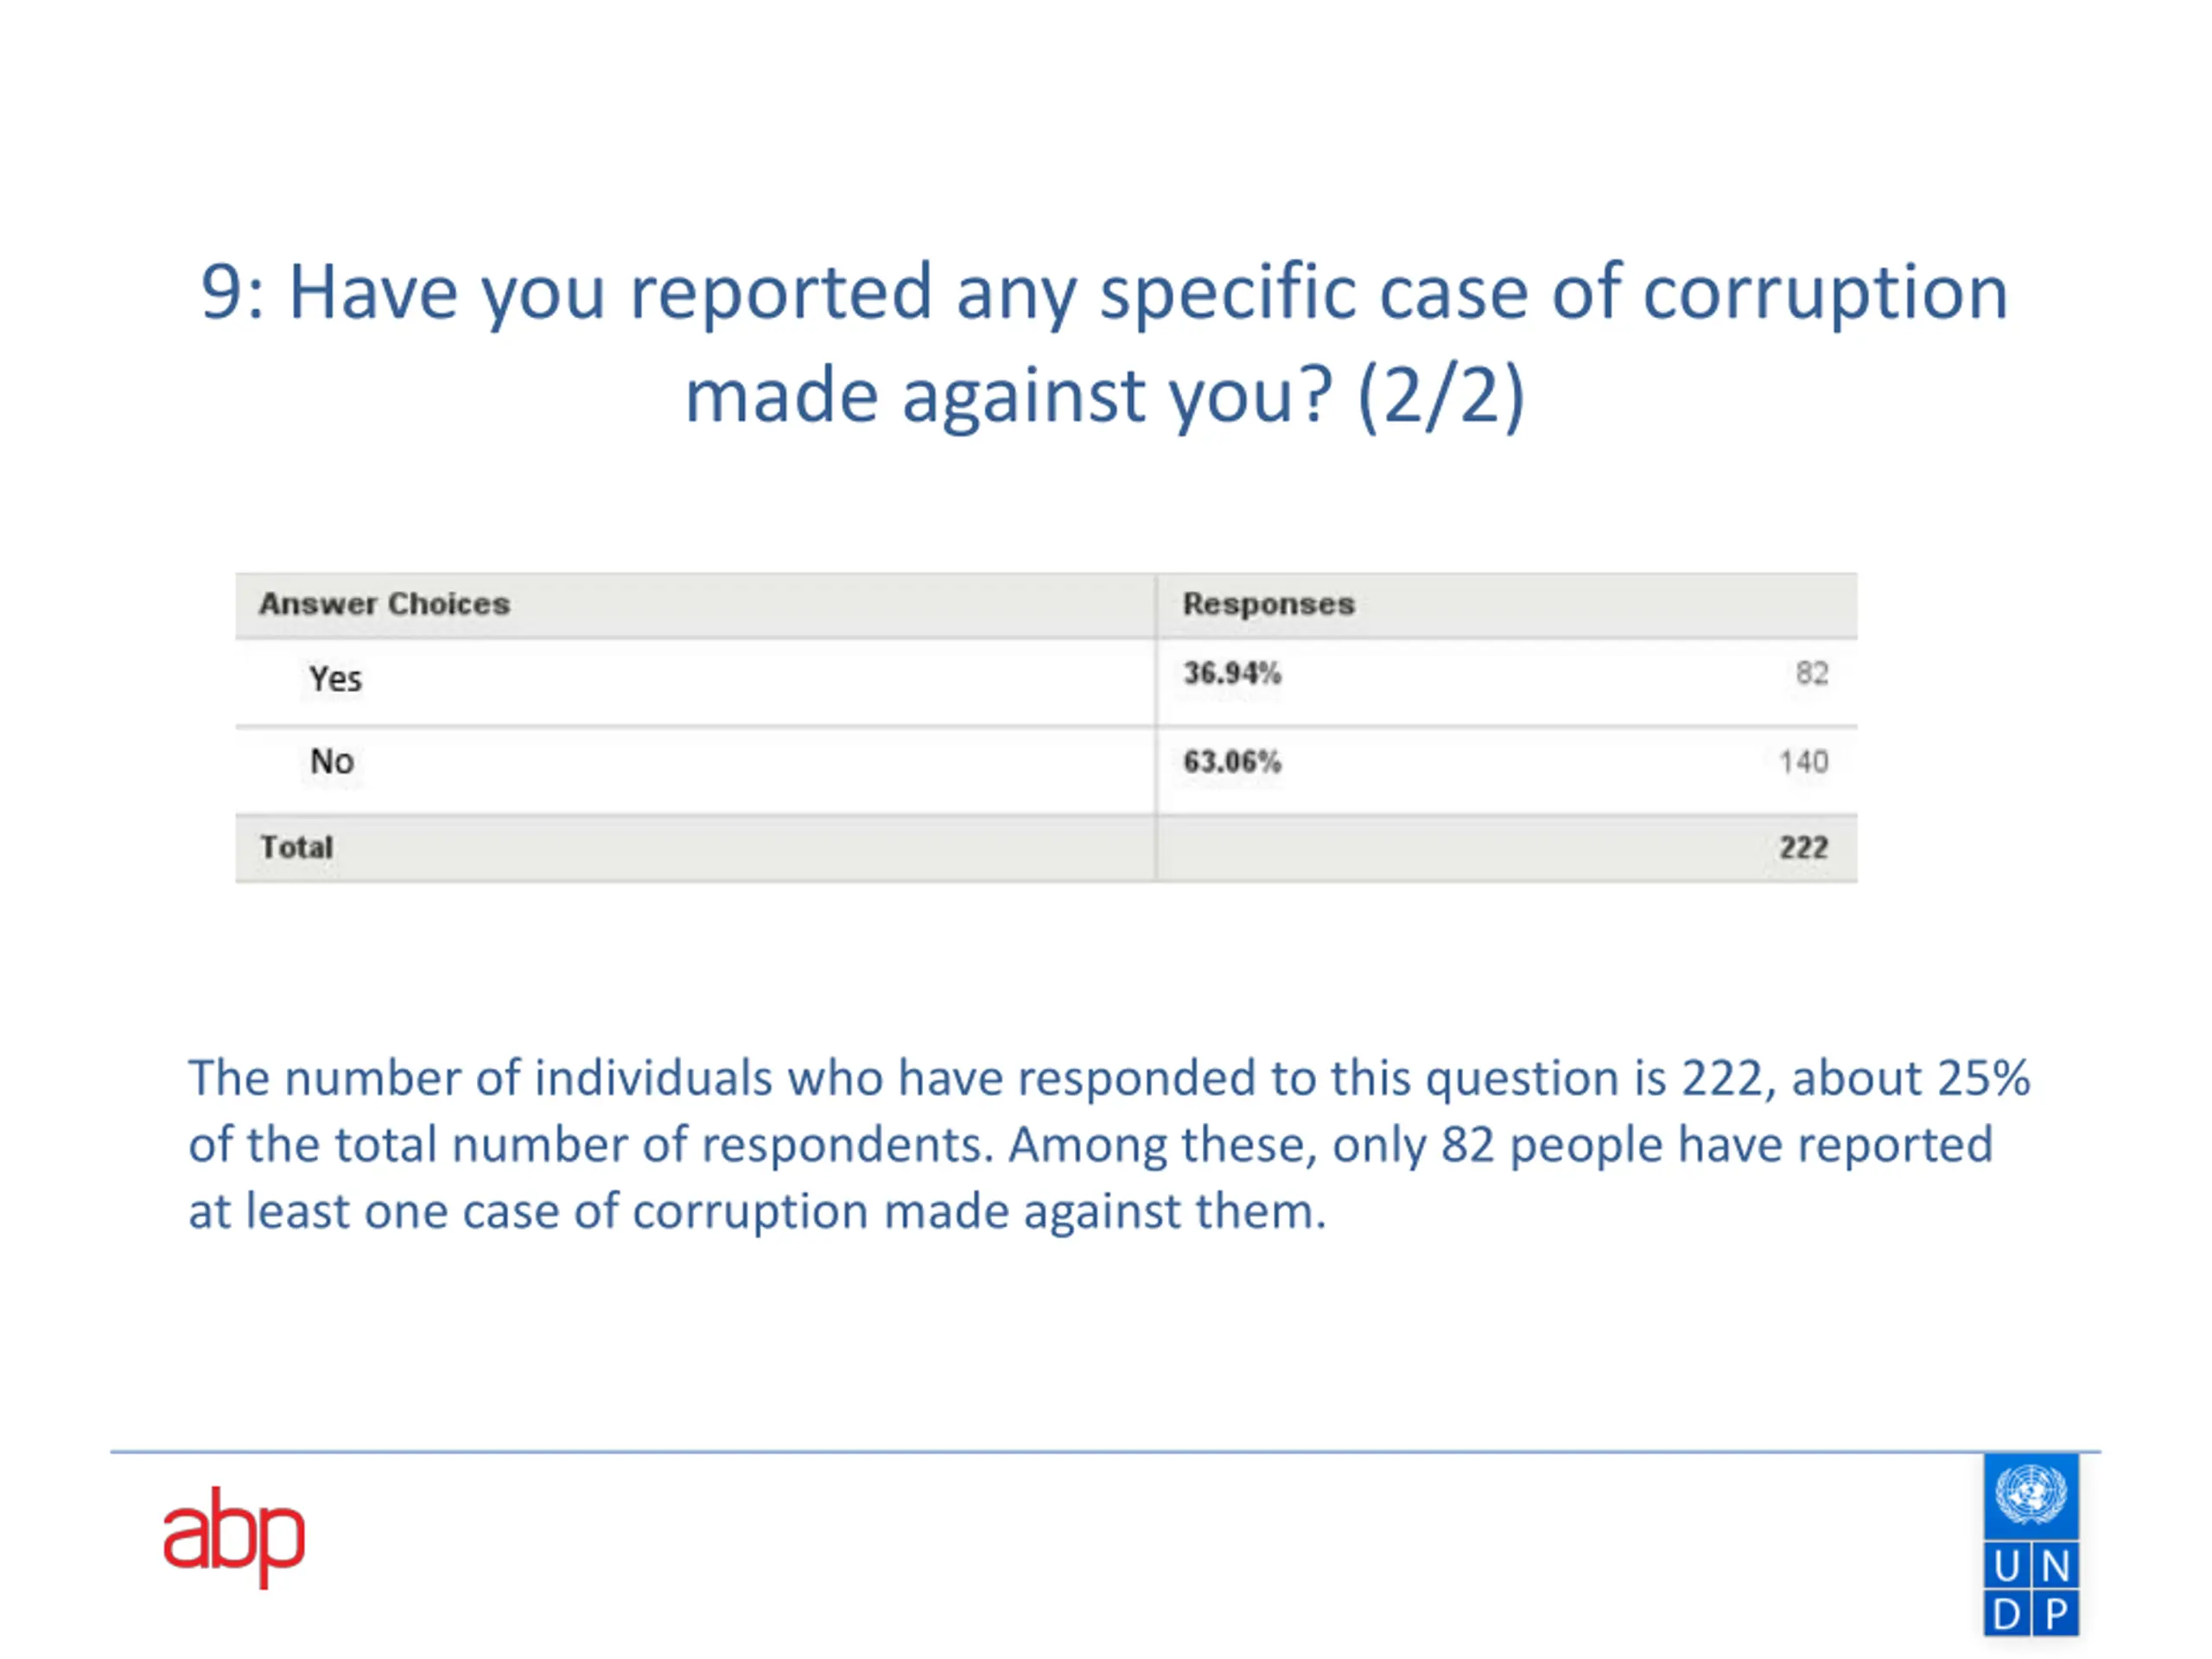Click the Total row label
Image resolution: width=2212 pixels, height=1659 pixels.
click(296, 847)
